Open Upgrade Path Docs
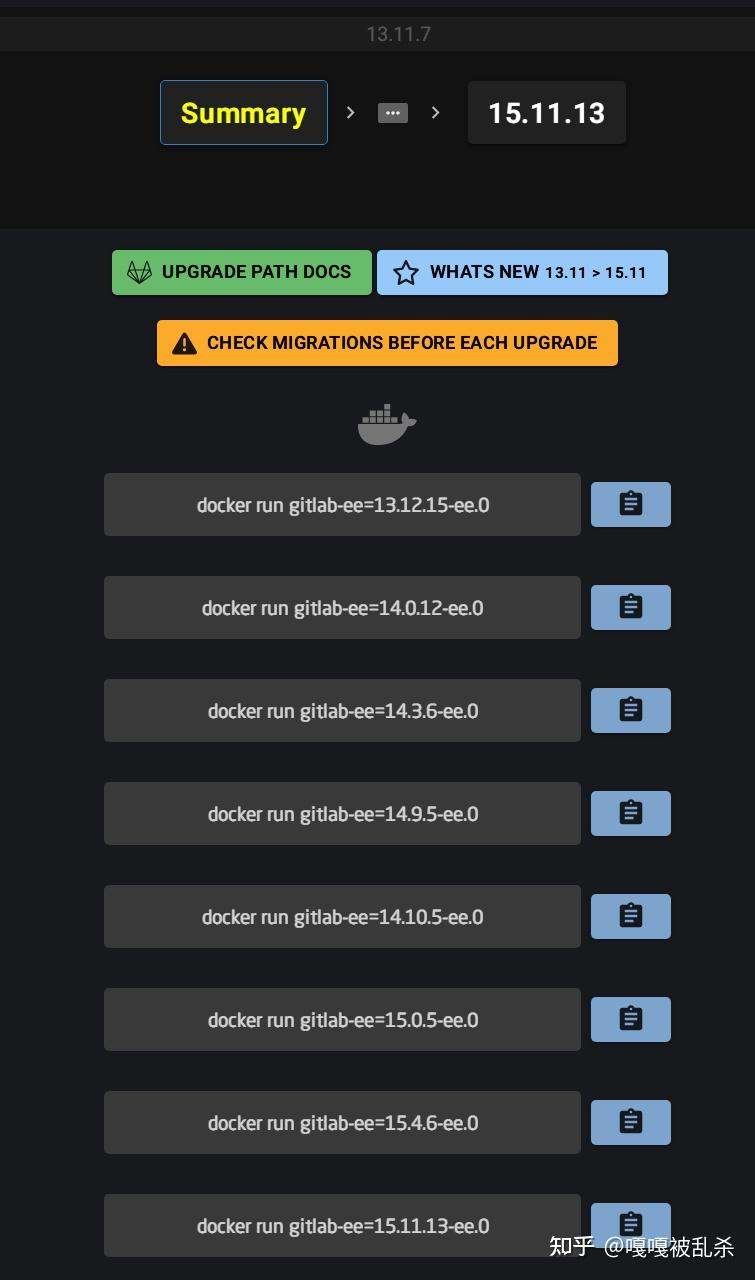This screenshot has width=755, height=1280. pos(241,272)
